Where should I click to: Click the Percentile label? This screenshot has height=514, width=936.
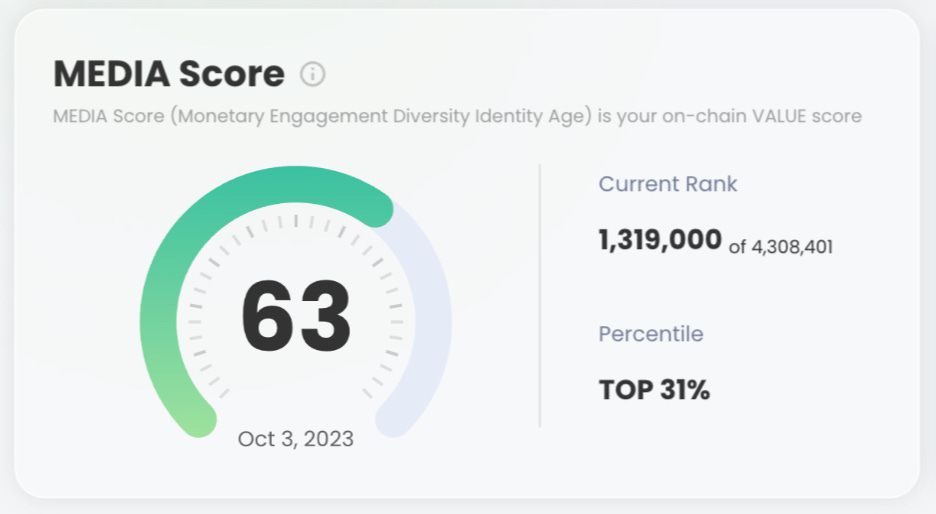click(651, 334)
